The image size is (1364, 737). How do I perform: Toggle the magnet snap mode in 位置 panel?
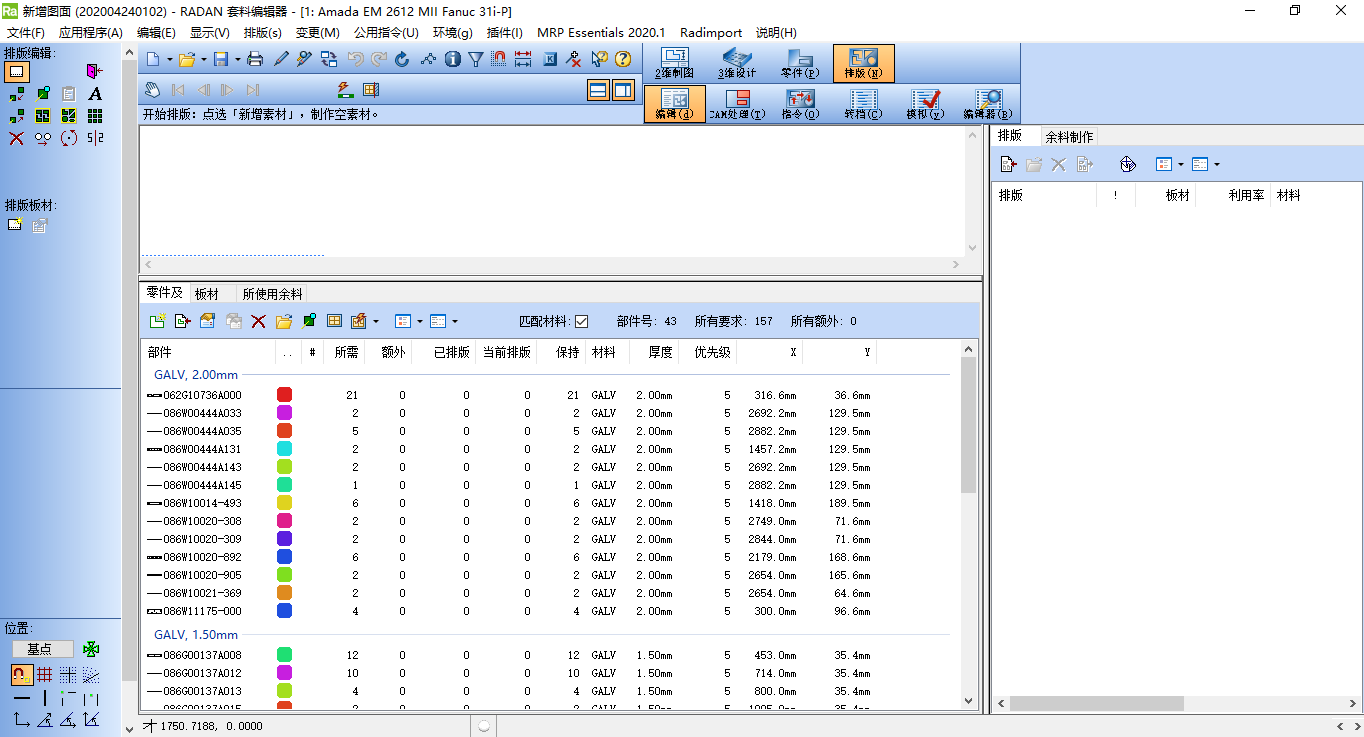tap(21, 675)
